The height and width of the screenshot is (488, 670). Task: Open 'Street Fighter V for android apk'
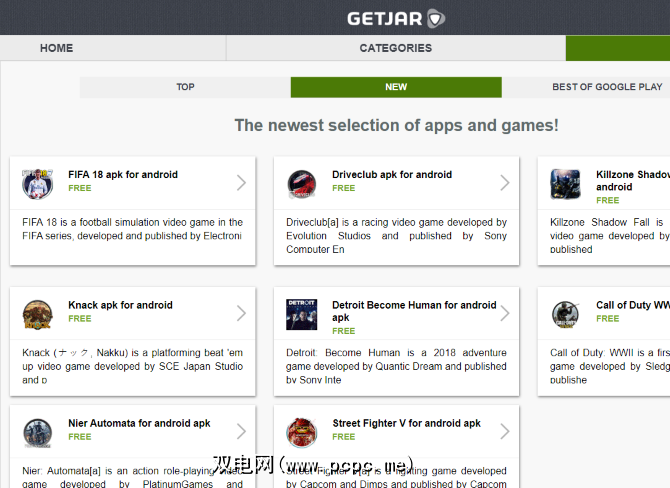click(x=406, y=423)
